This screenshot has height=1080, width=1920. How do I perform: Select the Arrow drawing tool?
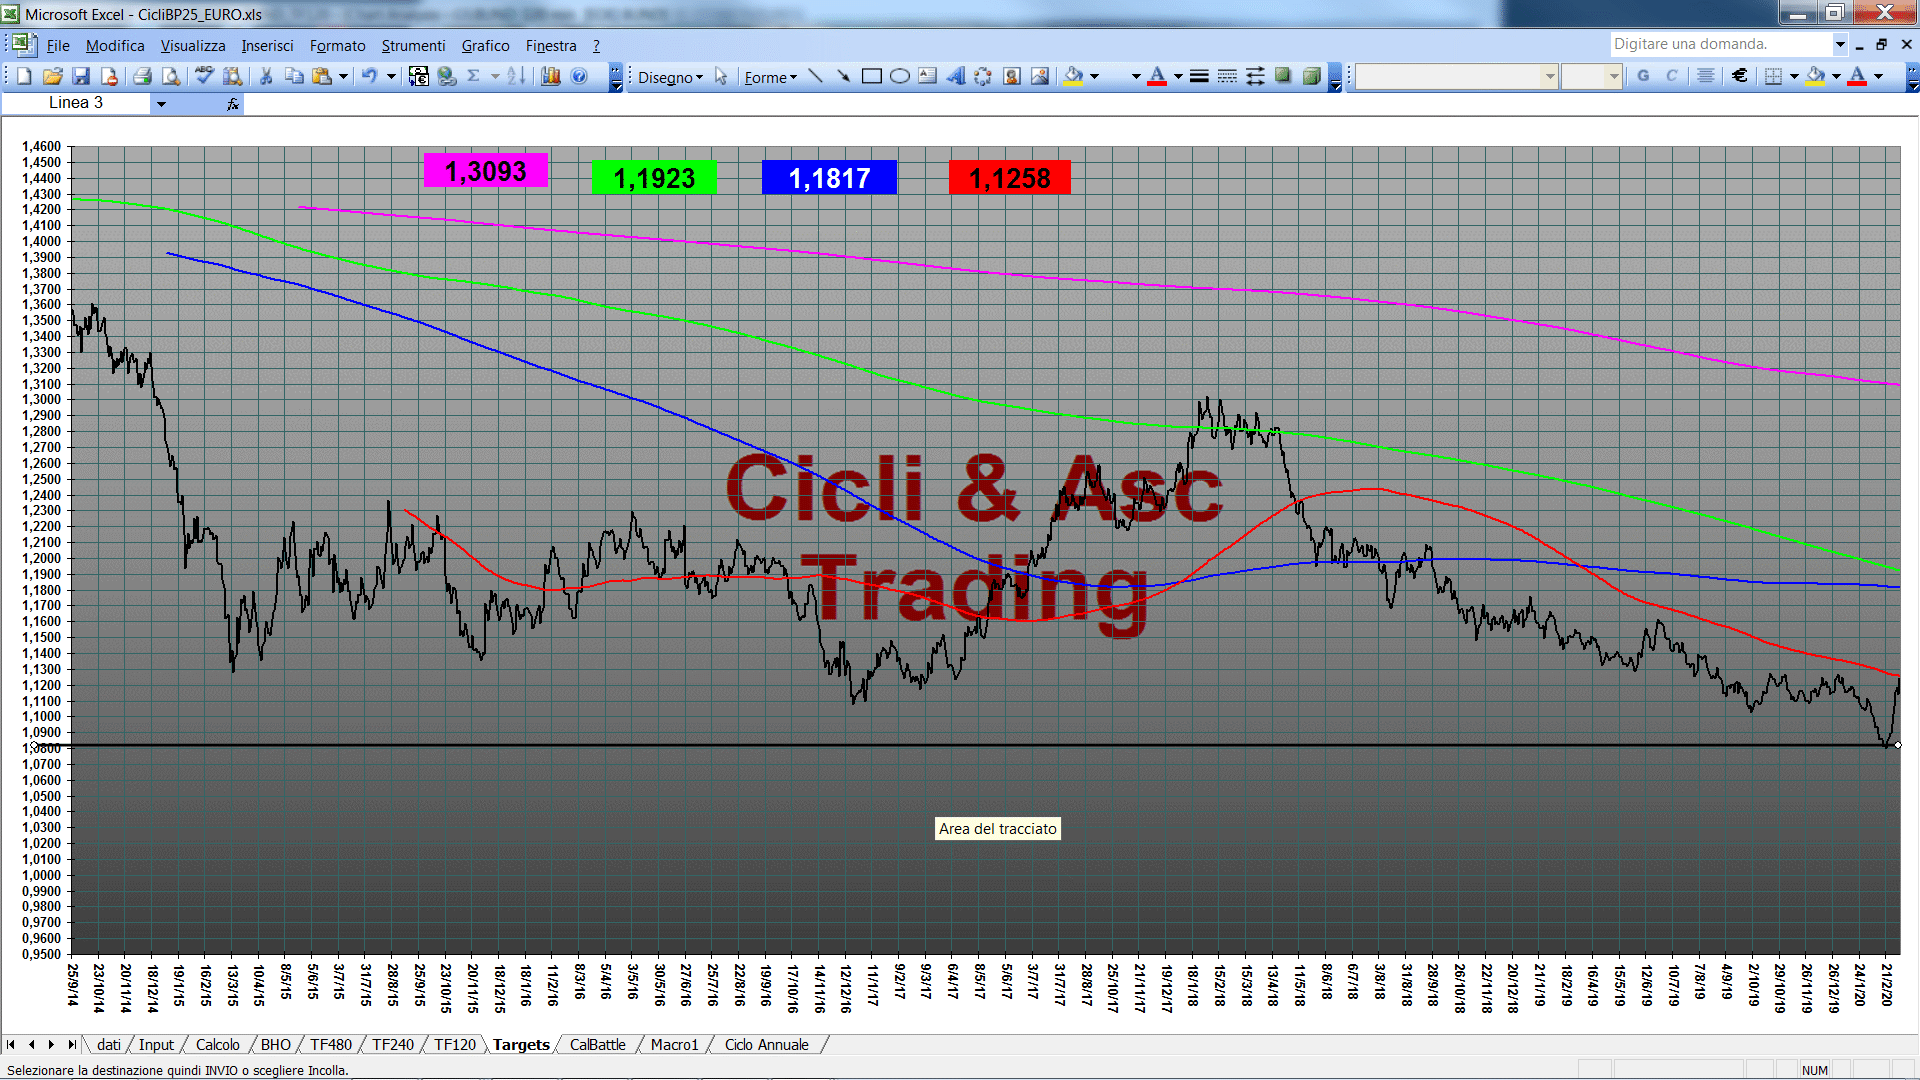[844, 77]
